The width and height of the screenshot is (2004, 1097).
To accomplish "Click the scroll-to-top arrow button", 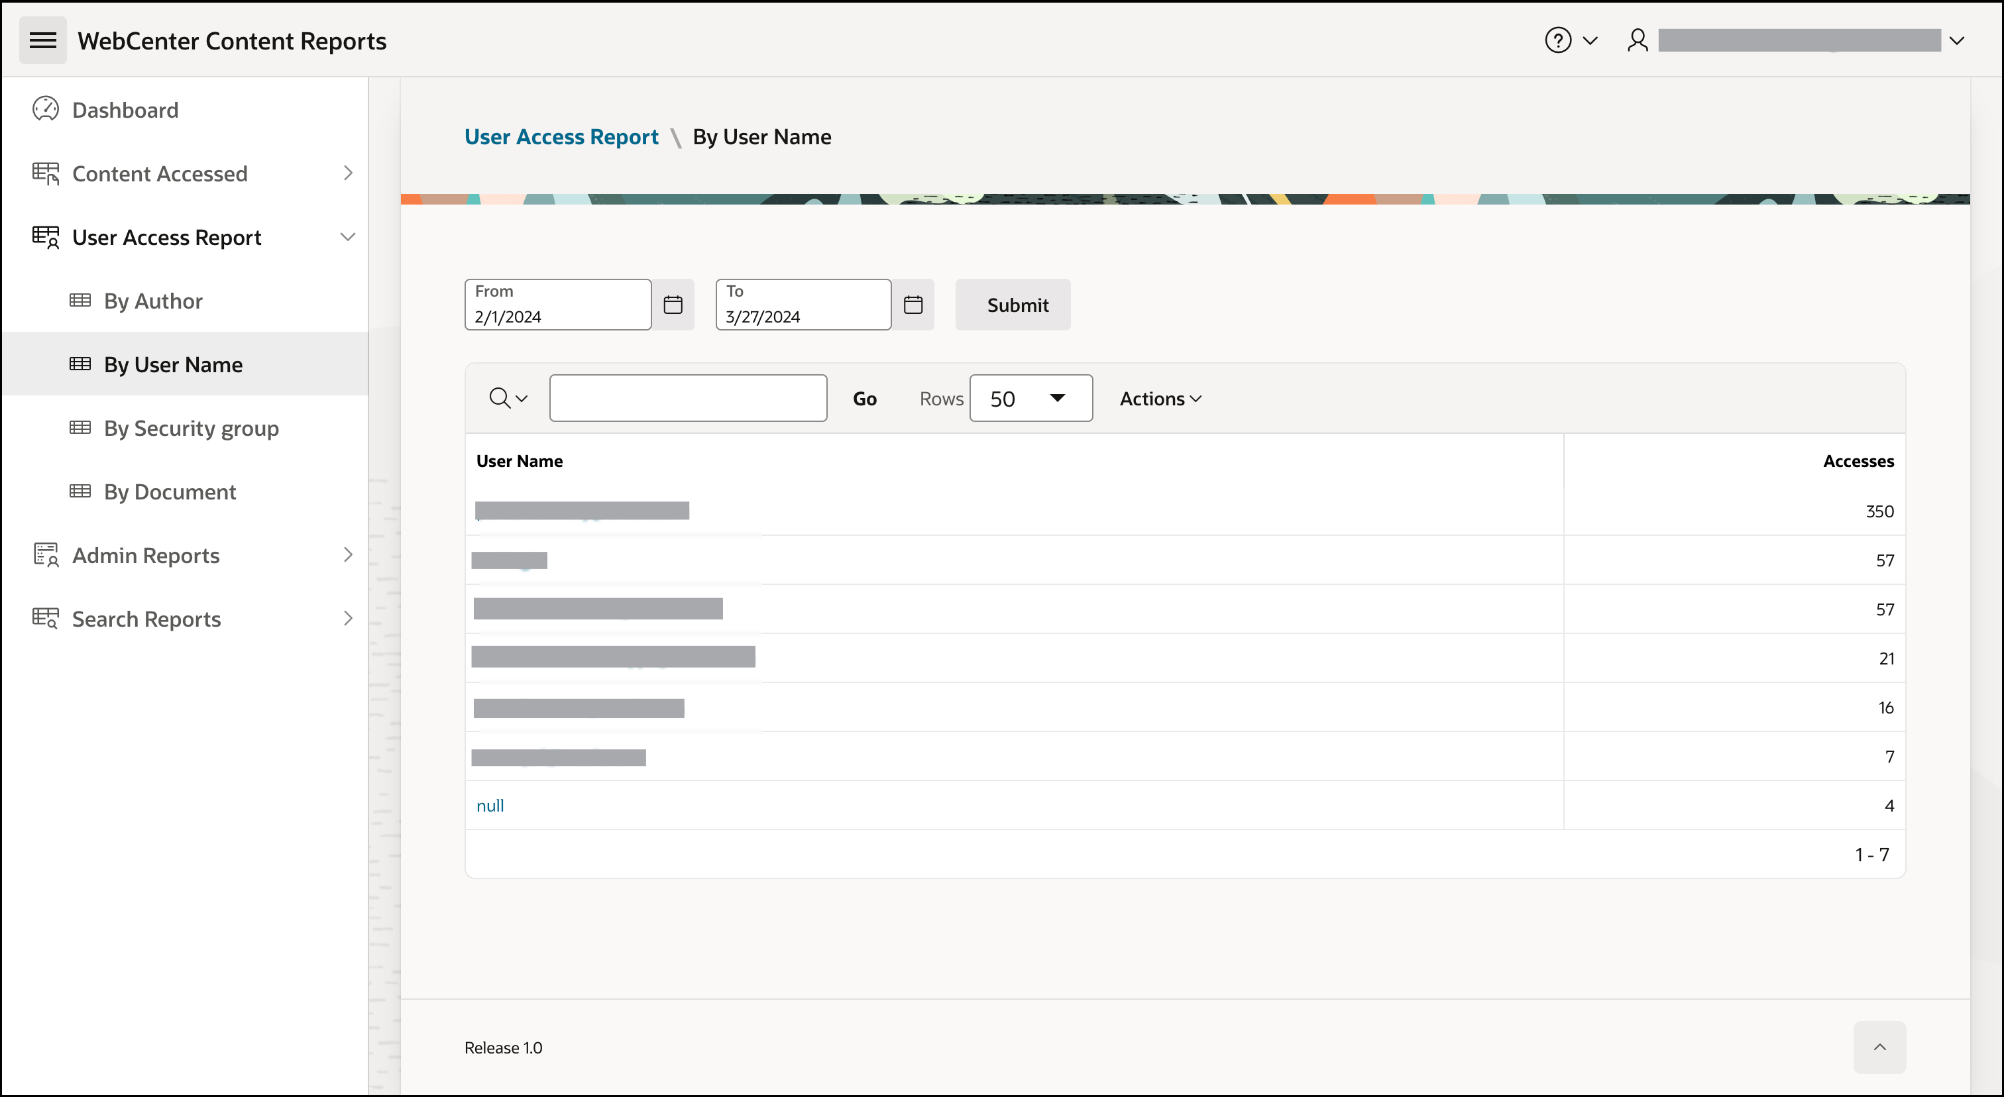I will coord(1879,1047).
